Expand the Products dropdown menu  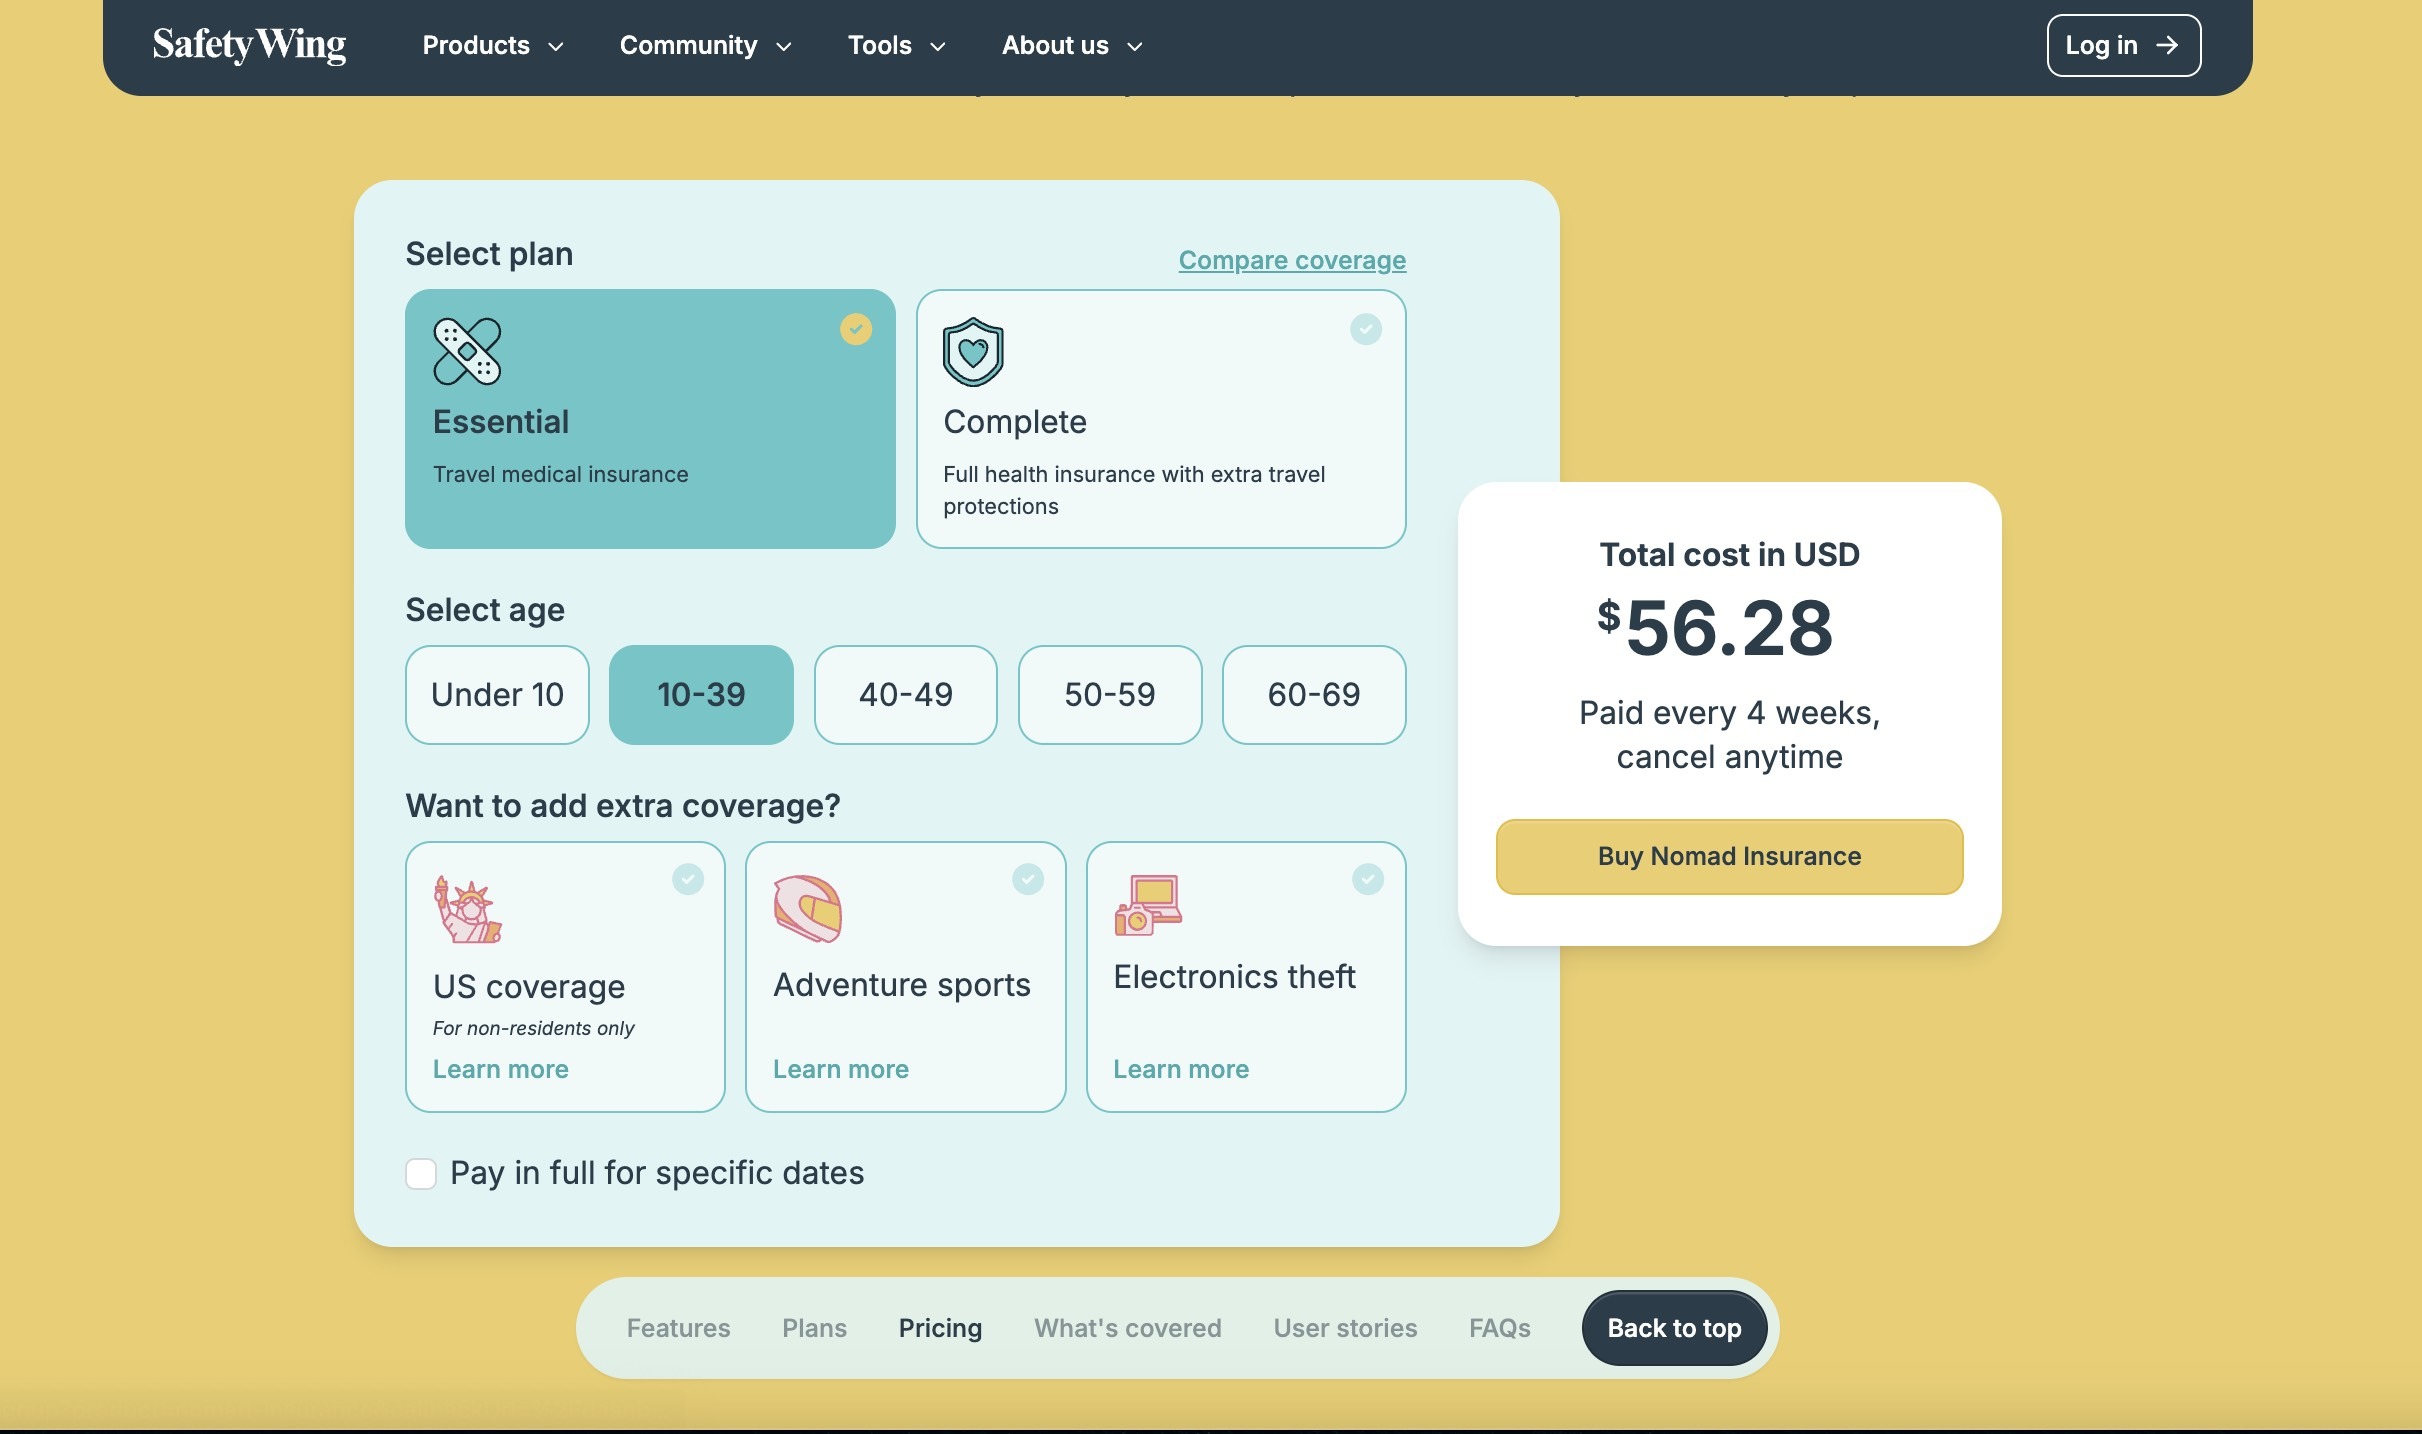[x=492, y=45]
